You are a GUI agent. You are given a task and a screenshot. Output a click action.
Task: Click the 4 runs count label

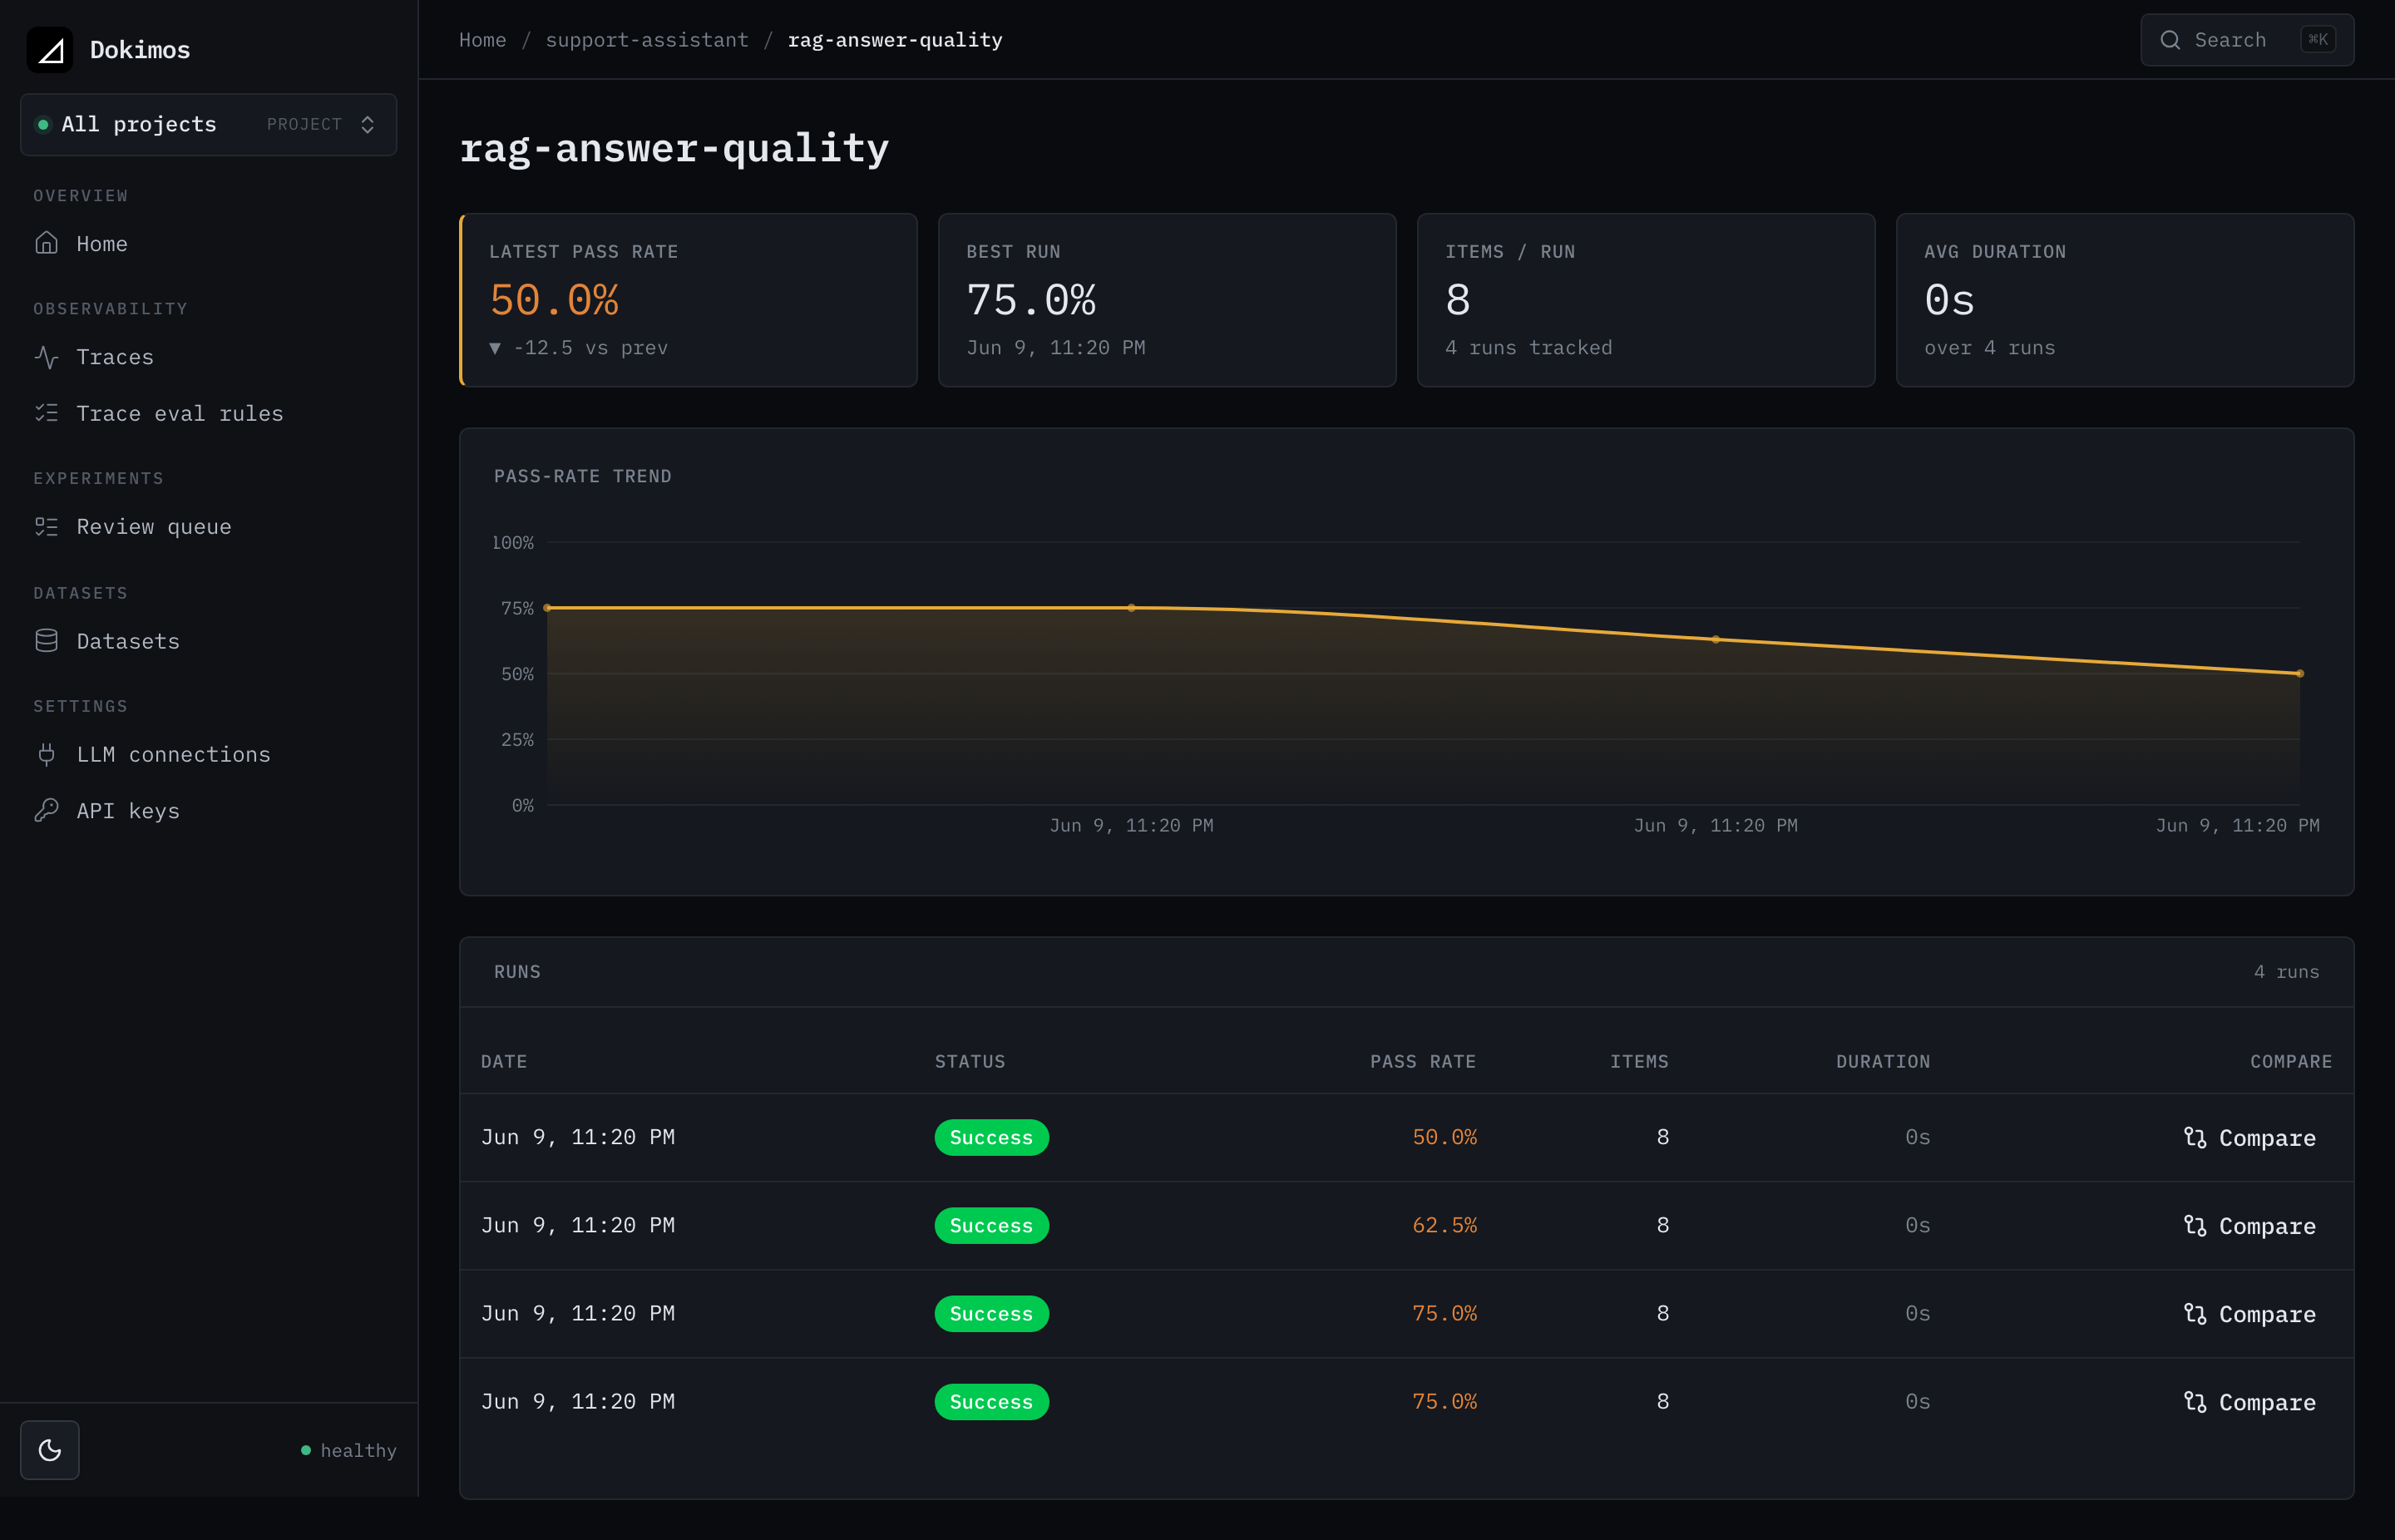click(2286, 972)
